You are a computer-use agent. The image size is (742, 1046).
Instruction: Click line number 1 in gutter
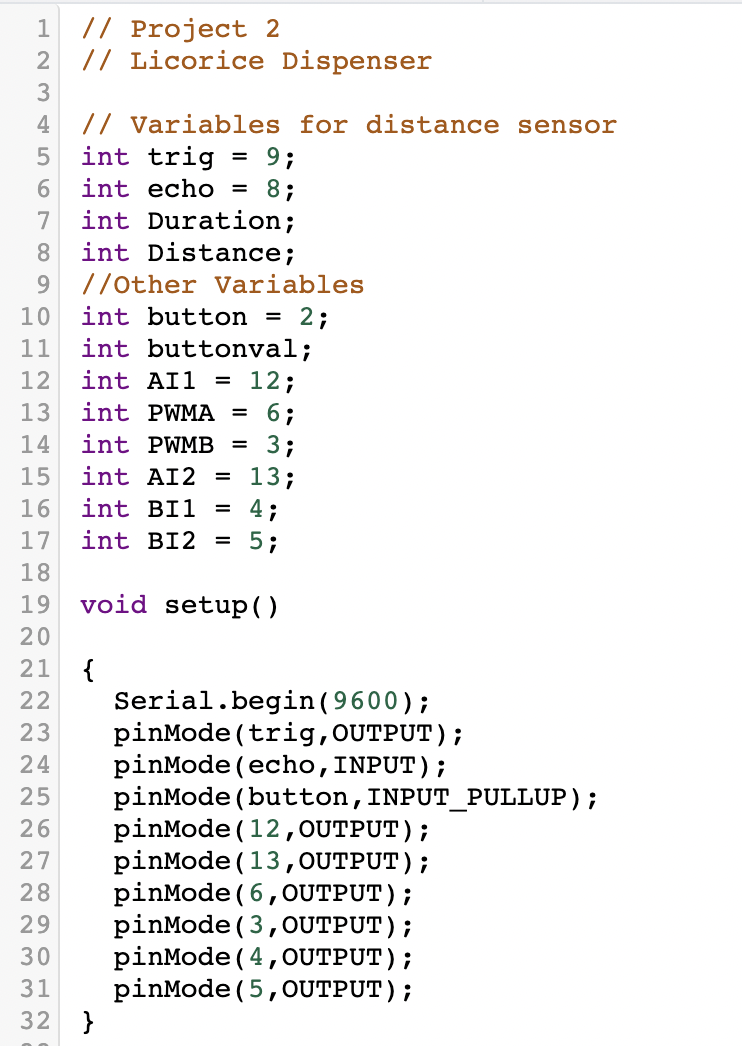coord(43,29)
